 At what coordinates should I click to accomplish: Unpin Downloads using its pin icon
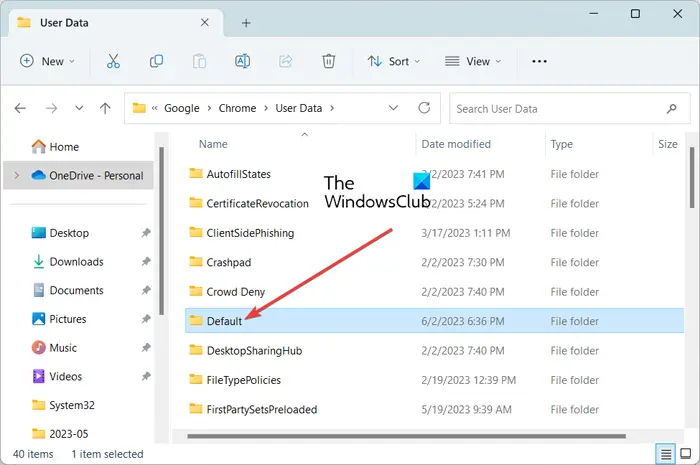146,262
